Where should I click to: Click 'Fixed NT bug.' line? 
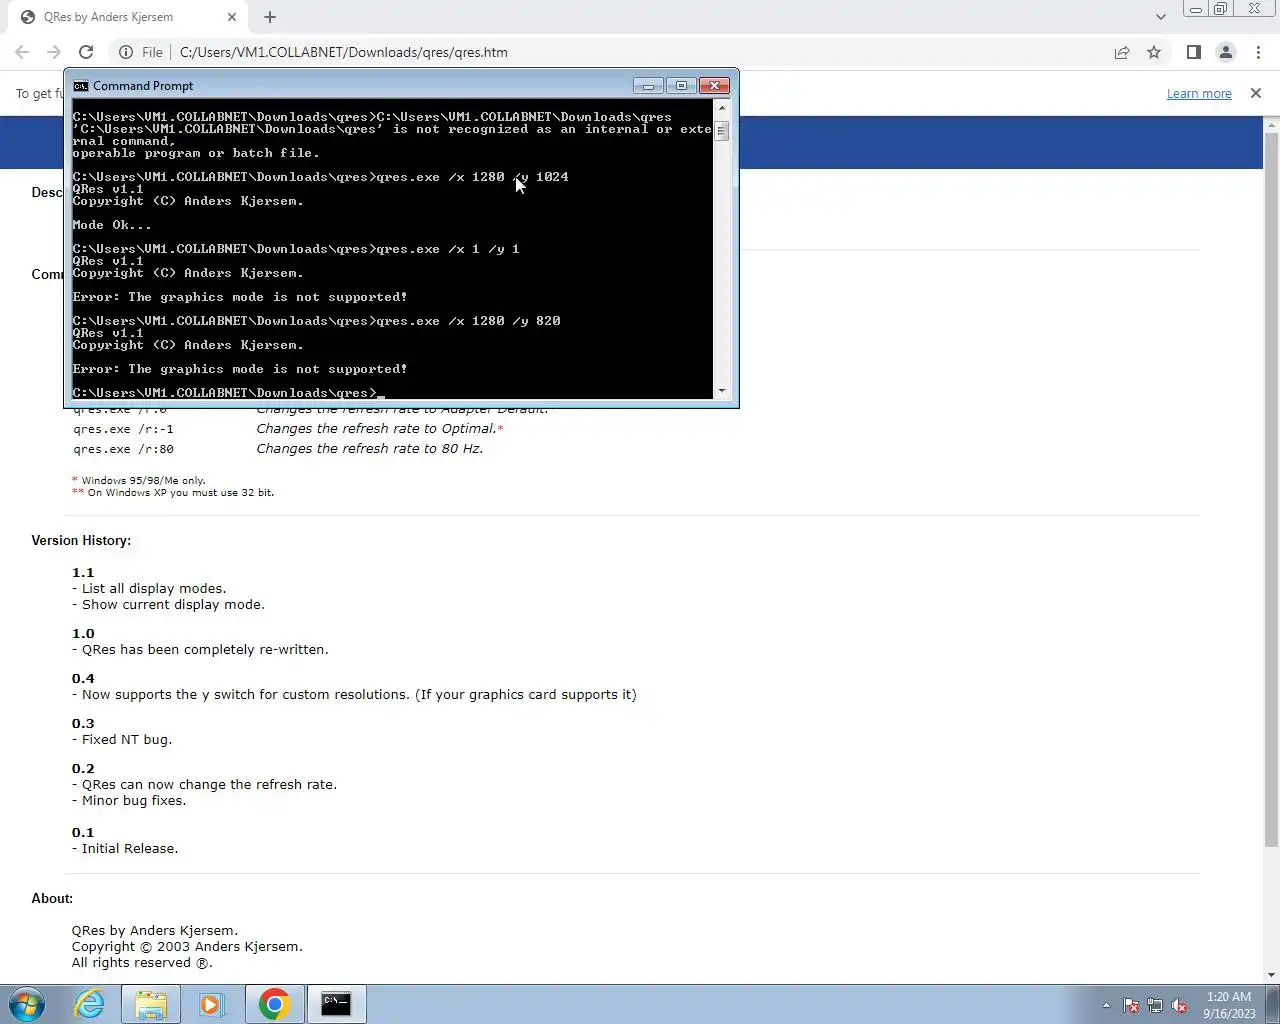tap(127, 740)
